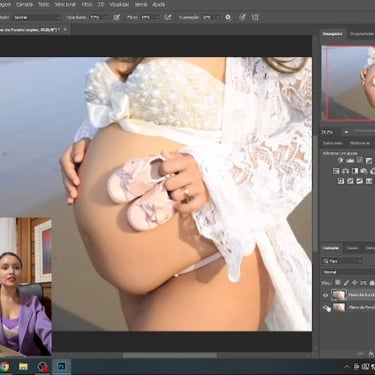The image size is (375, 375).
Task: Click the Navigator zoom percentage field
Action: (326, 132)
